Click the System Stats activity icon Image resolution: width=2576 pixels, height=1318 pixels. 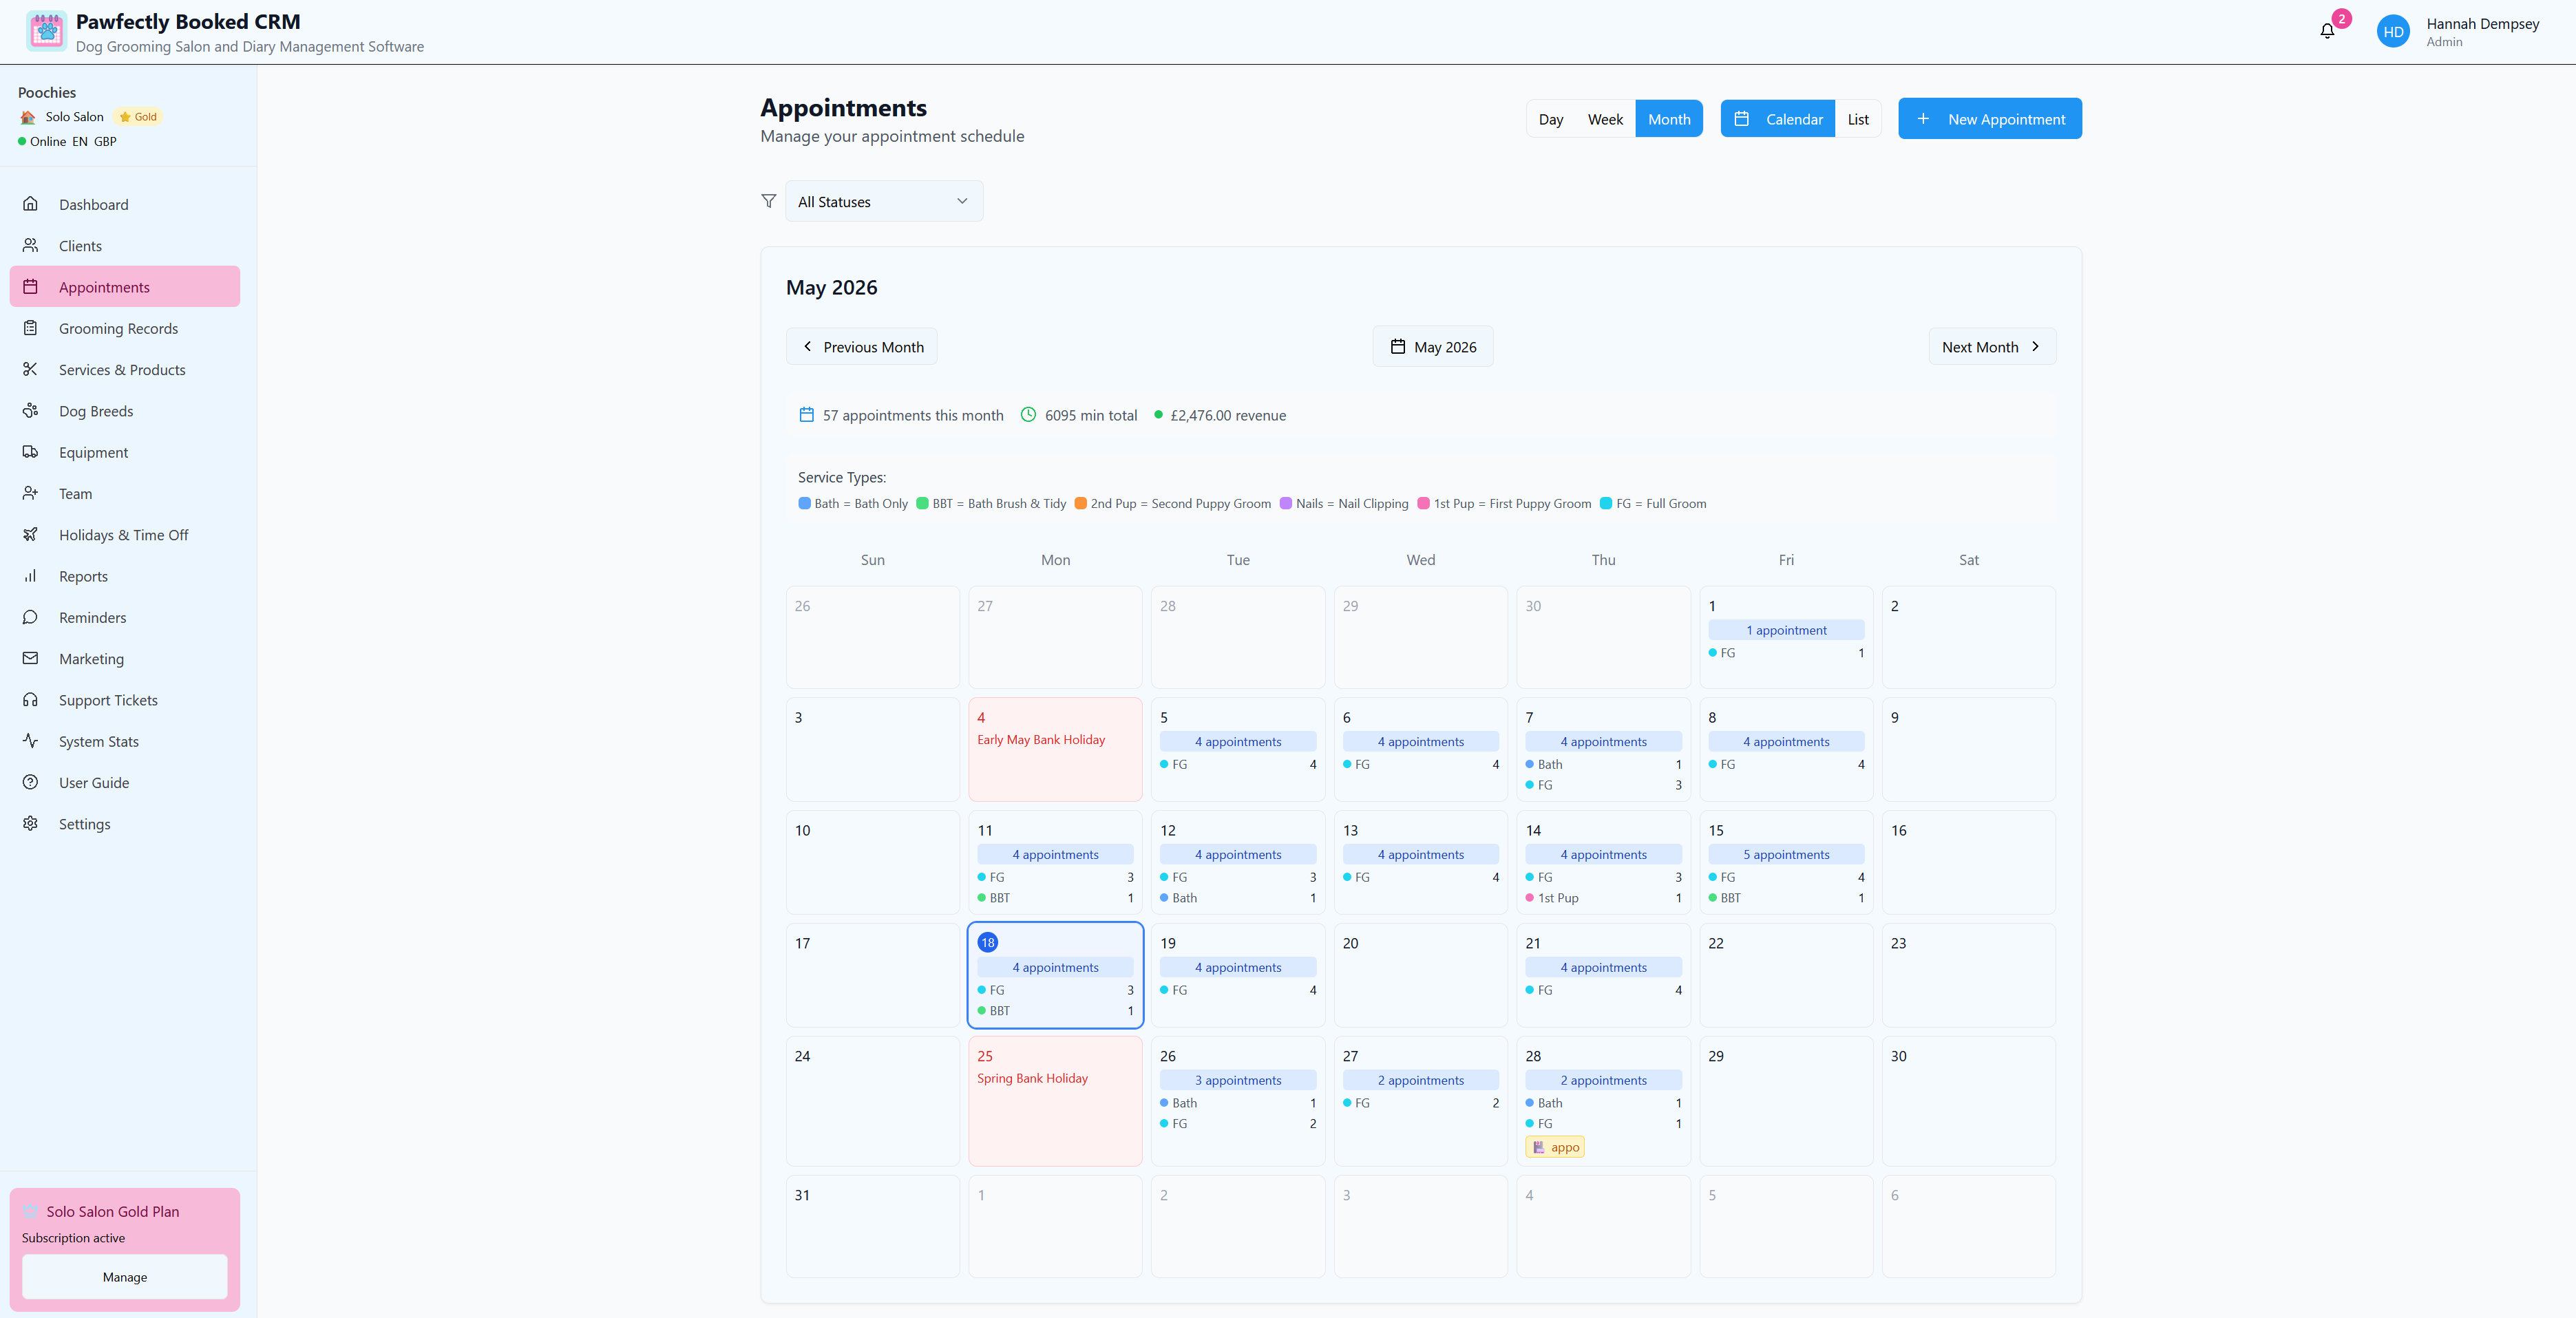(31, 741)
